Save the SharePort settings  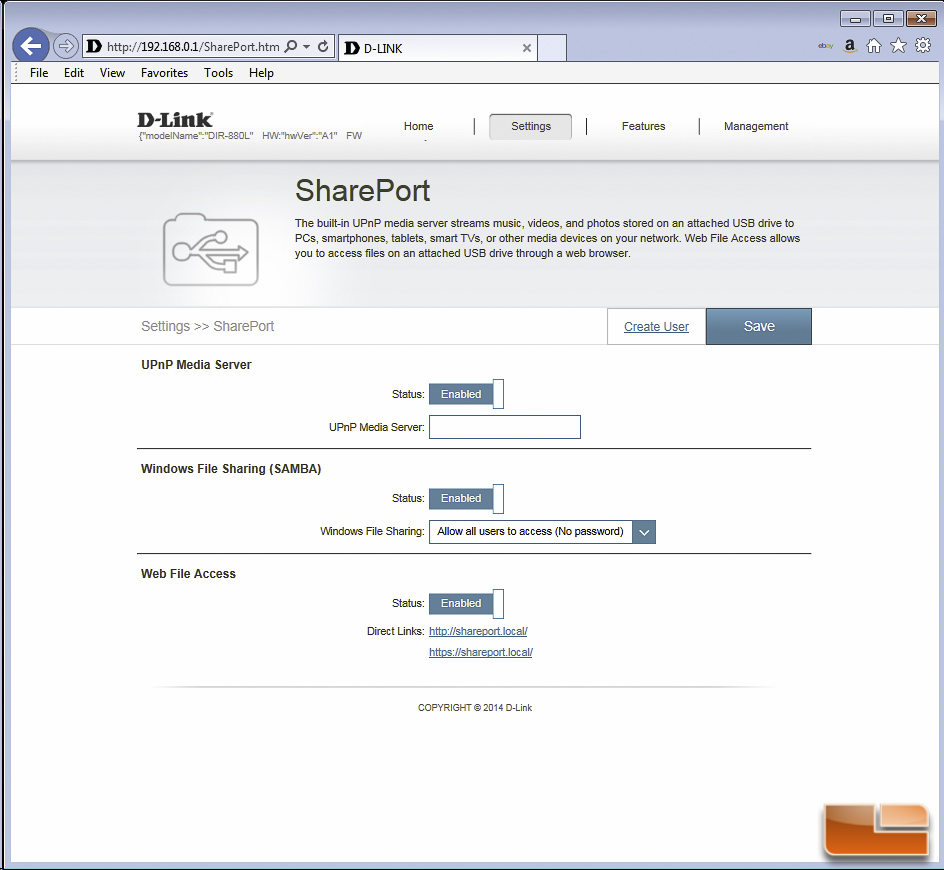(759, 326)
